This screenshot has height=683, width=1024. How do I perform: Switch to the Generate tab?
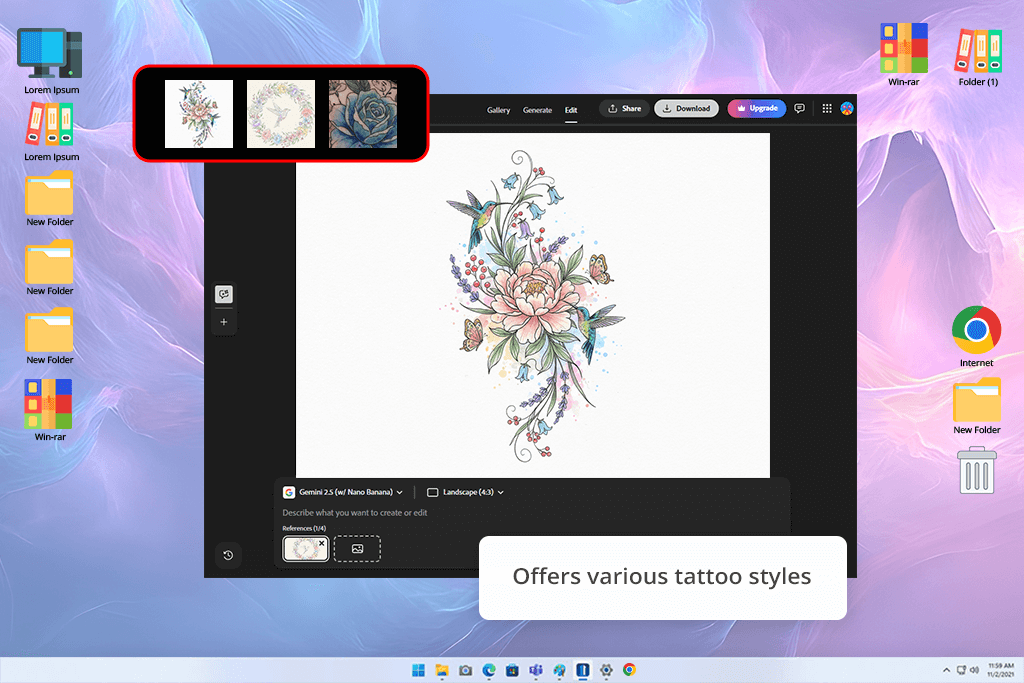point(537,110)
